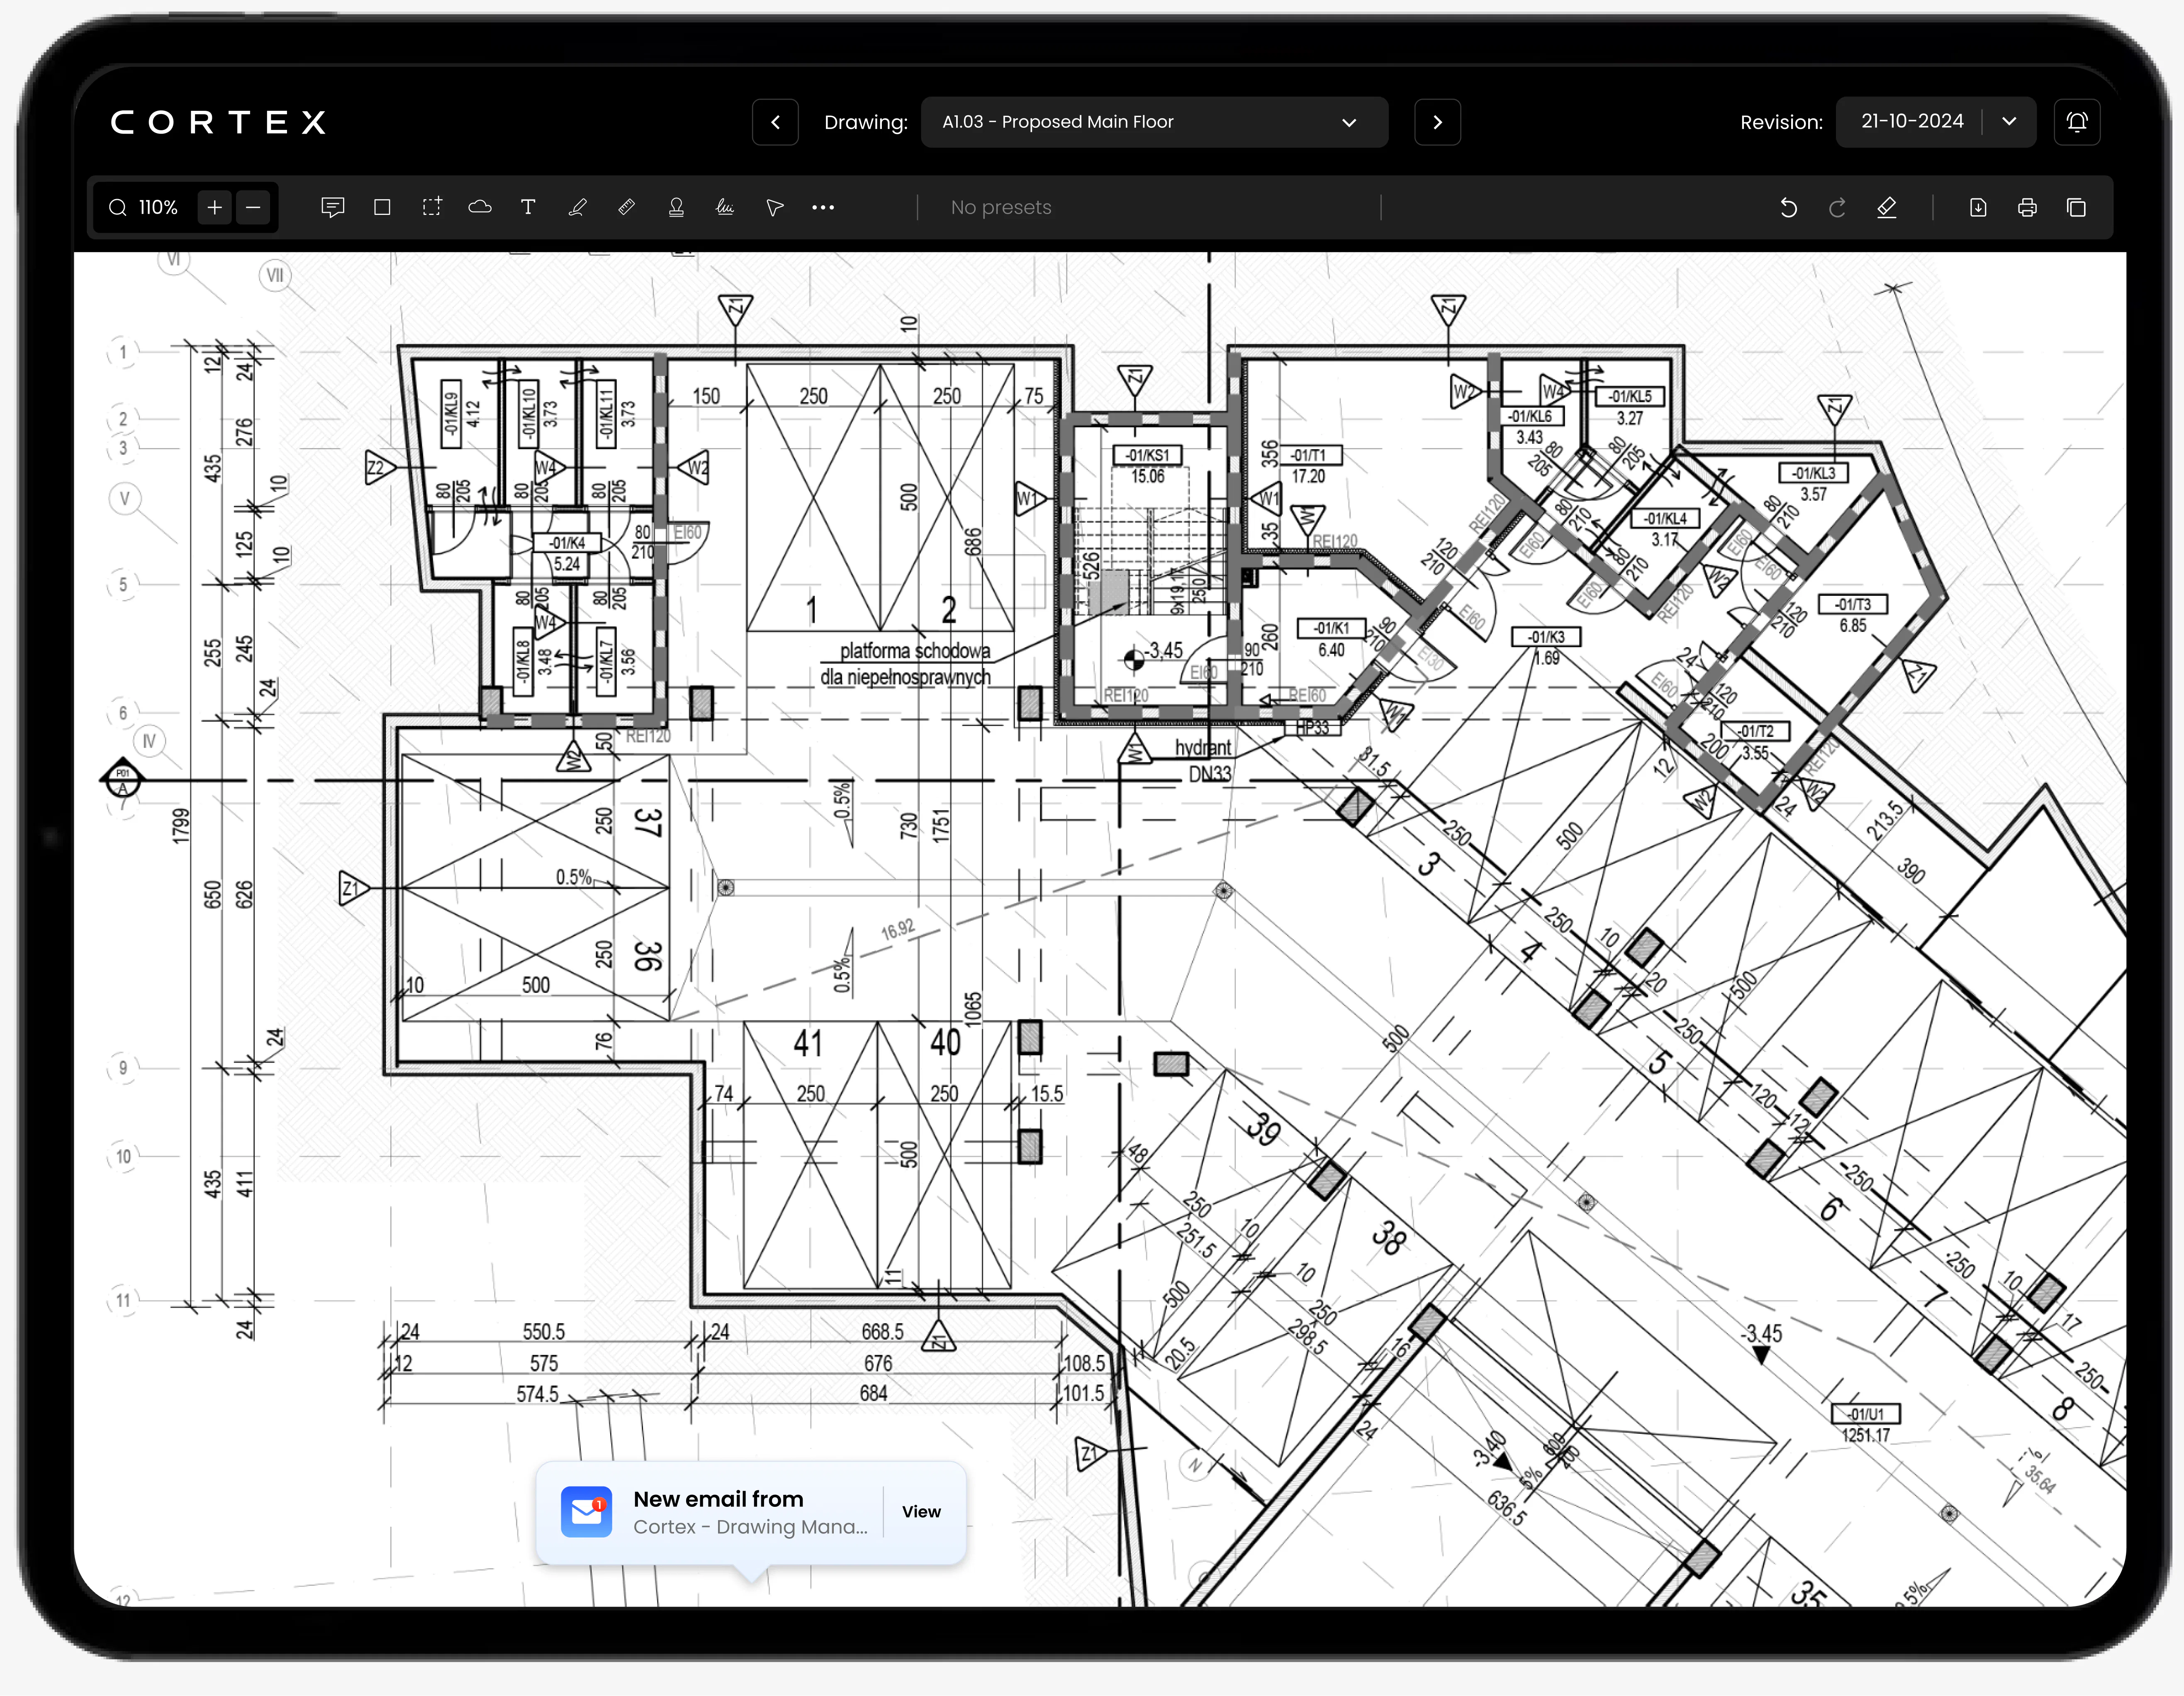This screenshot has height=1696, width=2184.
Task: Click room label -01/T1 on drawing
Action: click(x=1308, y=456)
